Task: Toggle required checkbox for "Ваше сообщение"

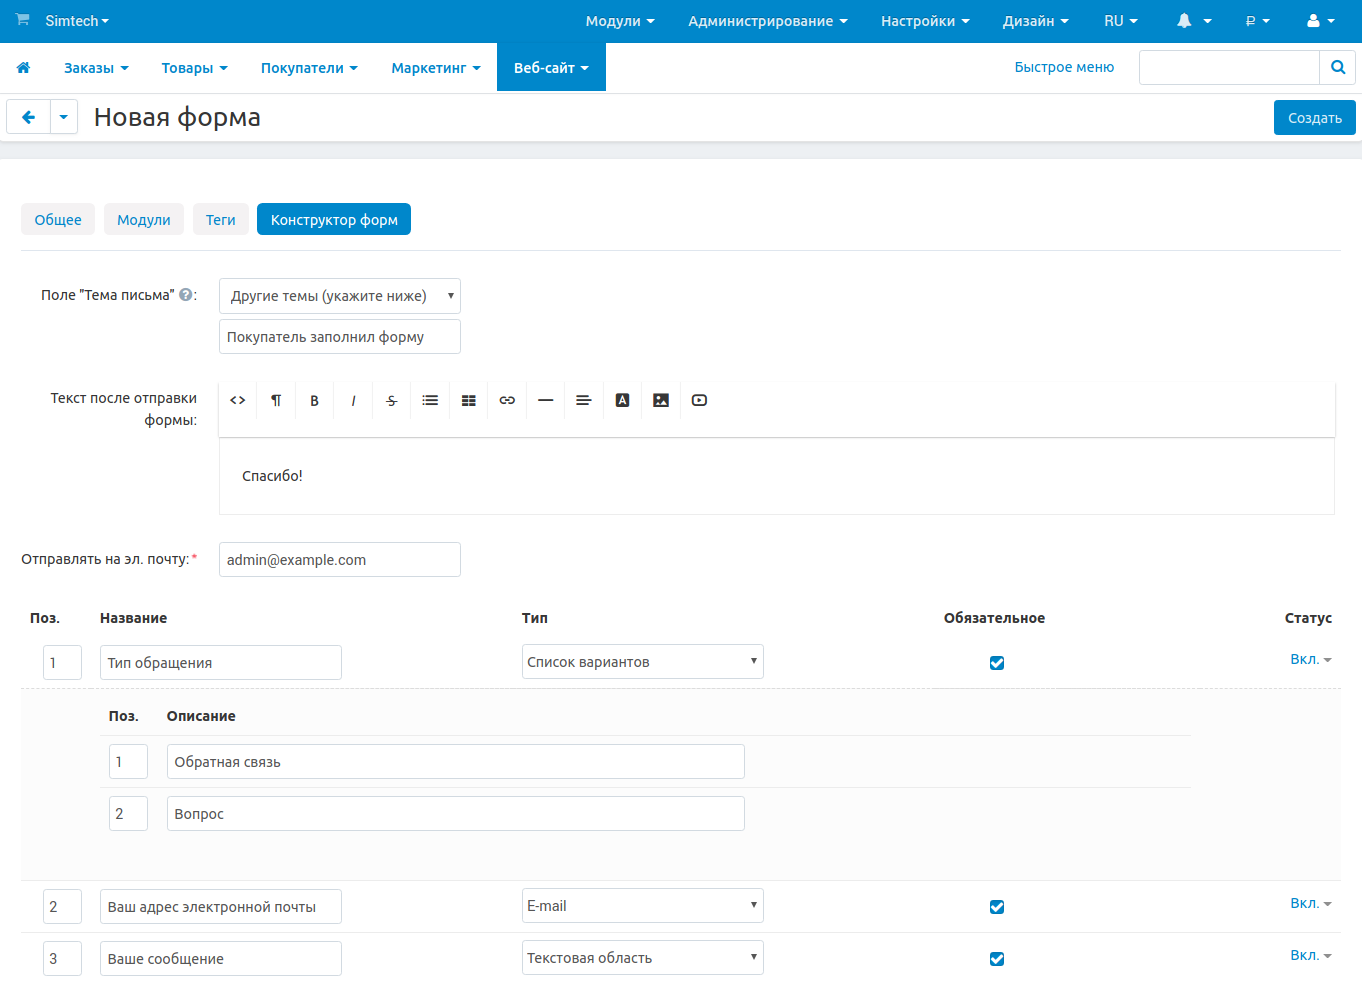Action: coord(997,959)
